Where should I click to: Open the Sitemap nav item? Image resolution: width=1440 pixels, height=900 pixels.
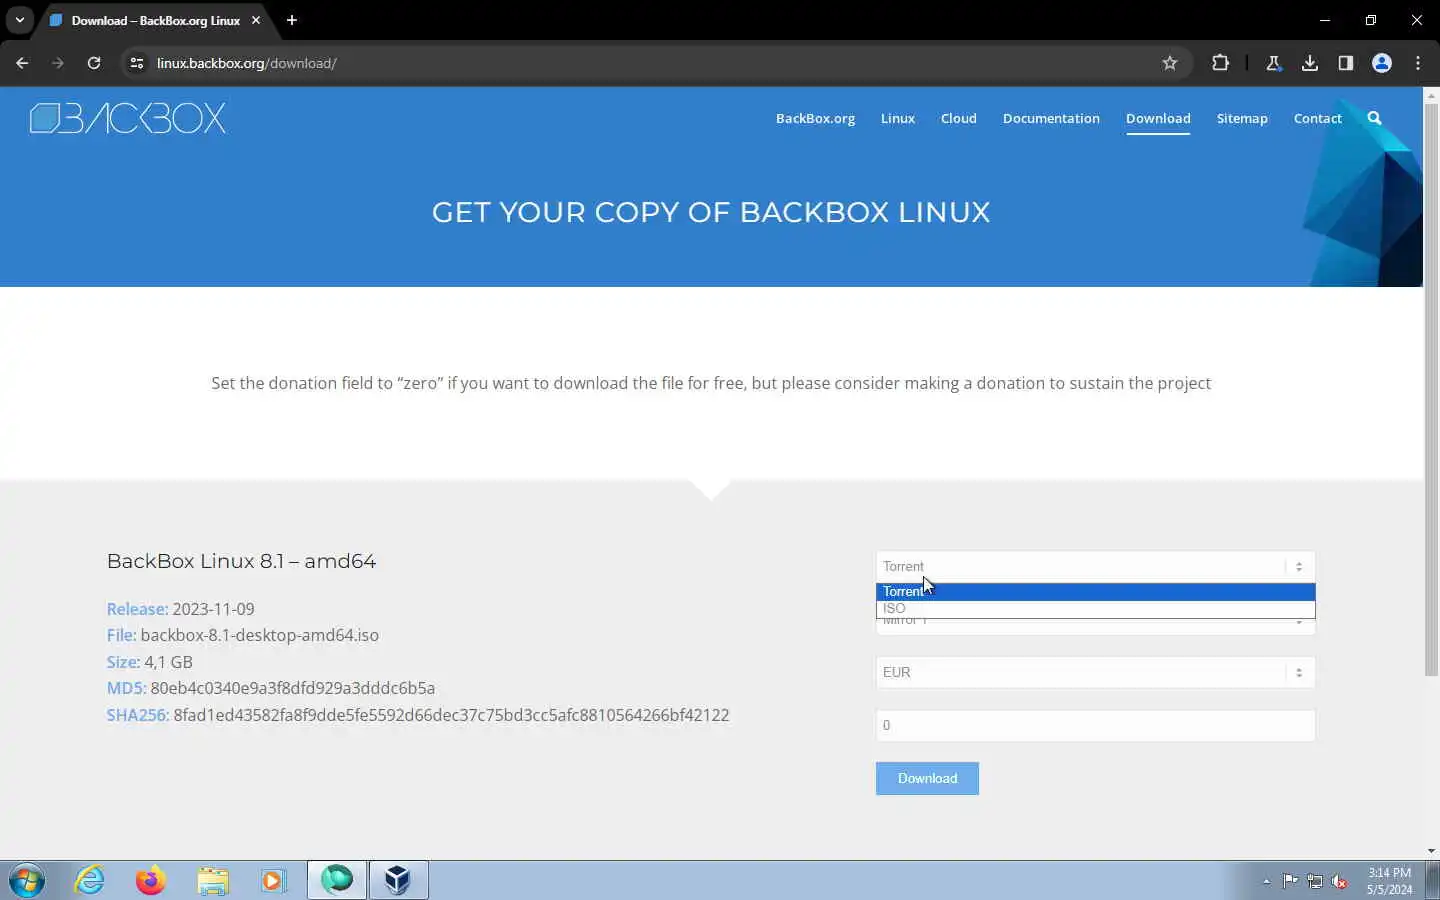[x=1242, y=118]
